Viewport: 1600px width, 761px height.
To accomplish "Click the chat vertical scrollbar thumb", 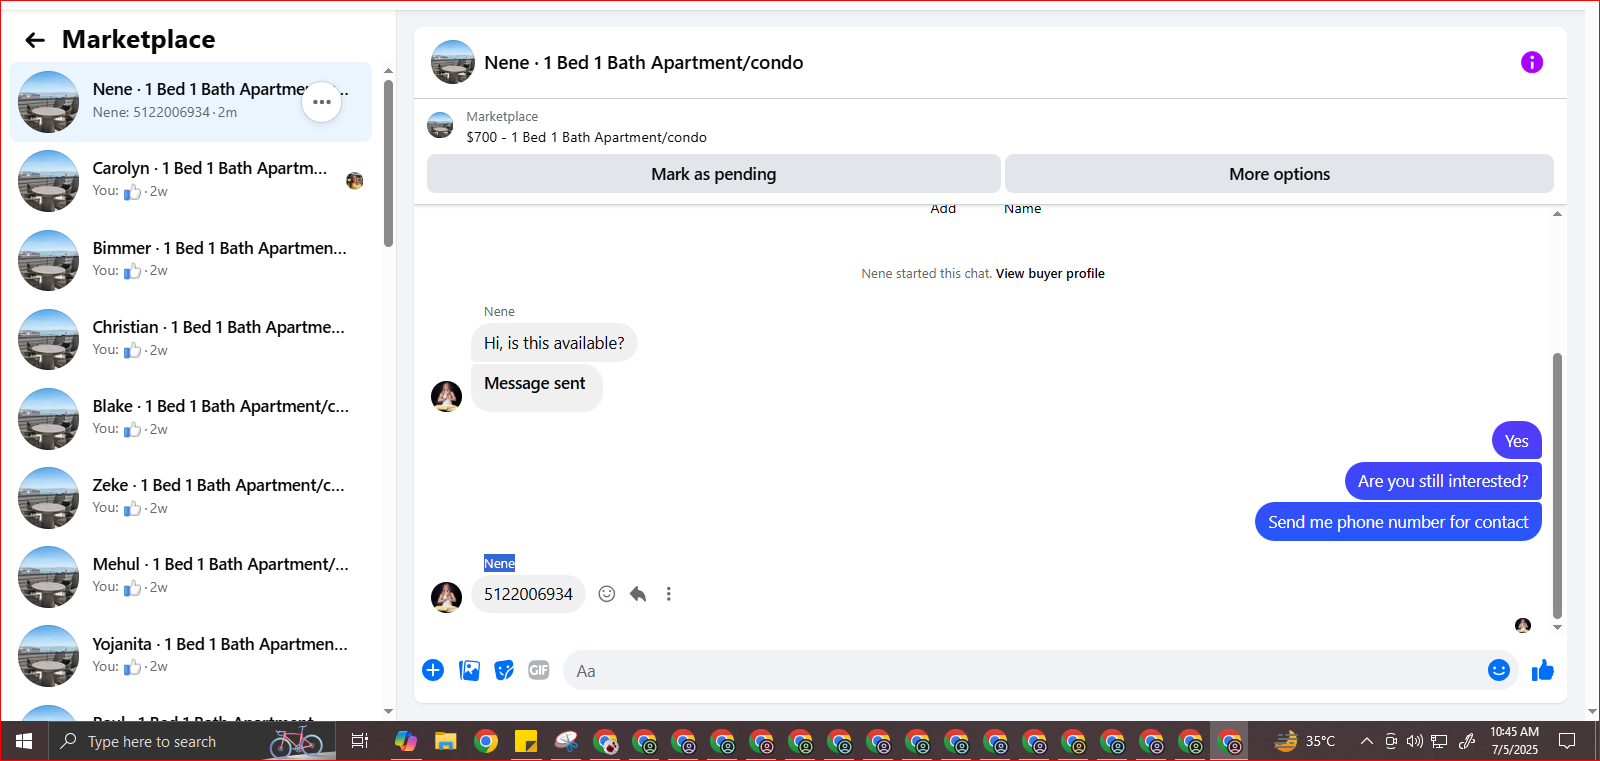I will point(1557,486).
